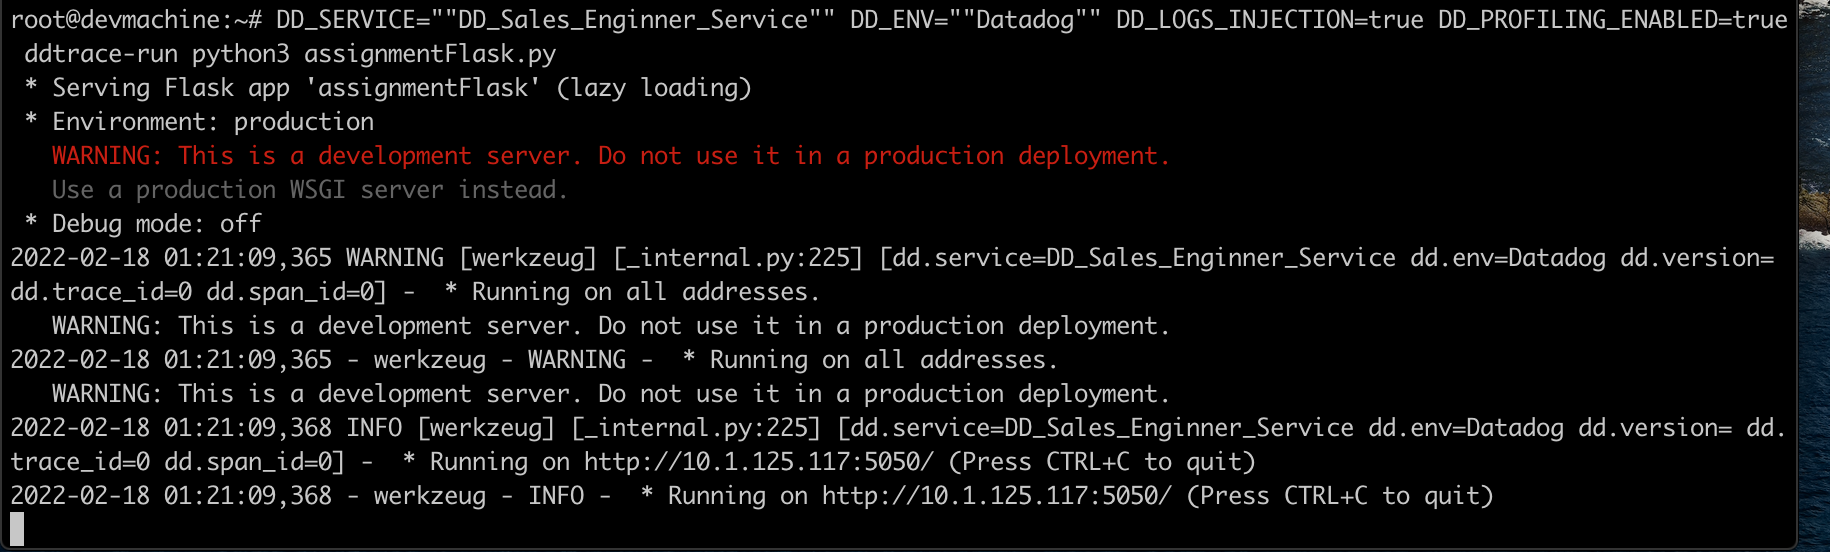
Task: Open the last-line http://10.1.125.117:5050/ URL
Action: click(x=997, y=496)
